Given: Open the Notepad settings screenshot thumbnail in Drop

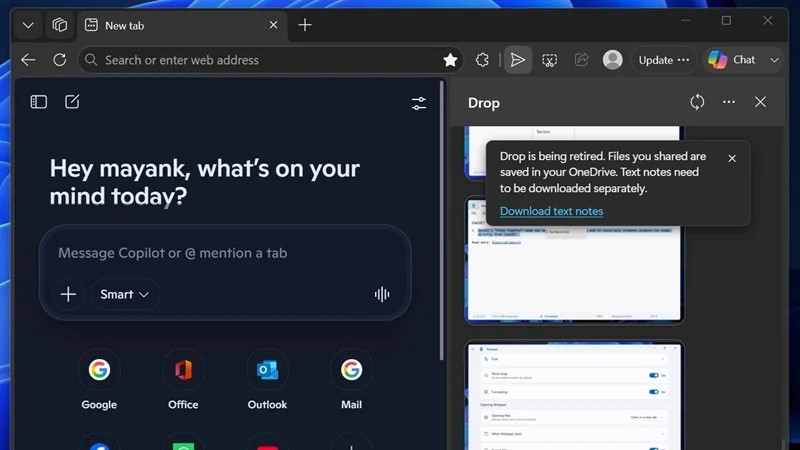Looking at the screenshot, I should pyautogui.click(x=574, y=395).
